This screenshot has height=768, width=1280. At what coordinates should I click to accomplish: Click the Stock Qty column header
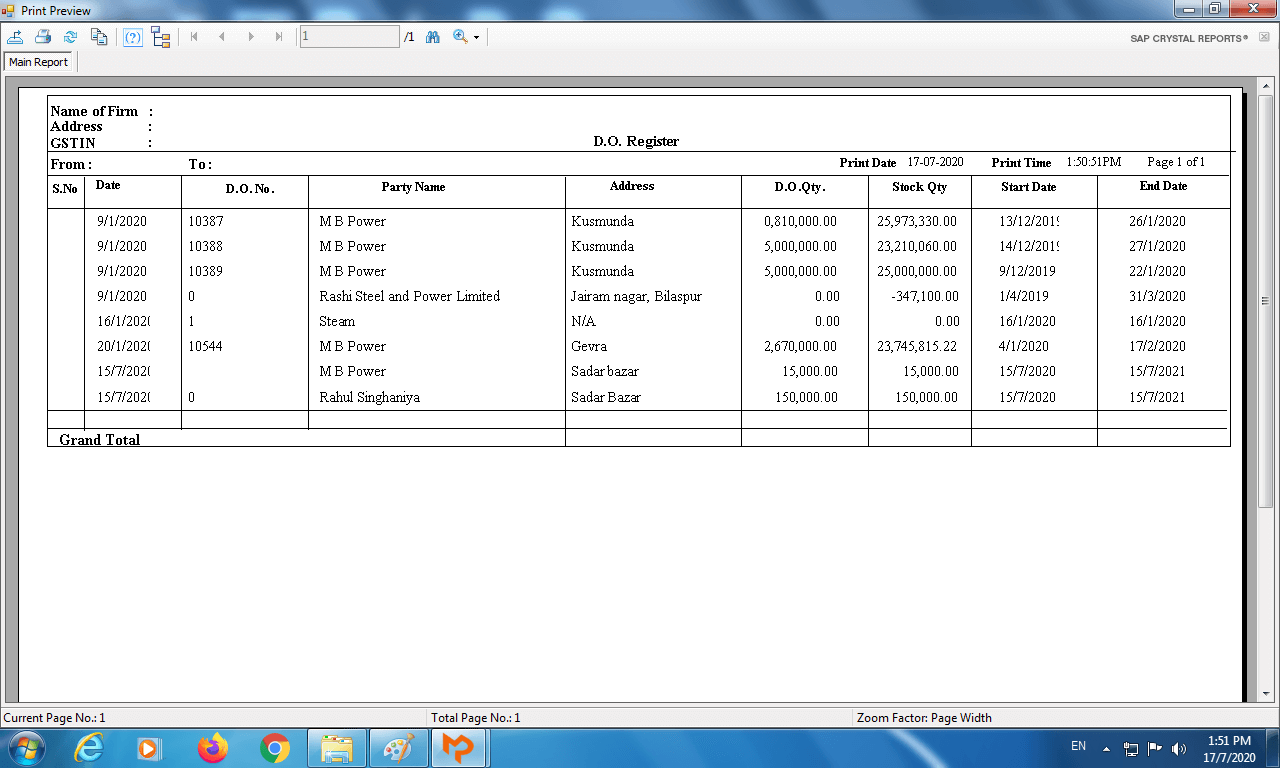(x=919, y=187)
